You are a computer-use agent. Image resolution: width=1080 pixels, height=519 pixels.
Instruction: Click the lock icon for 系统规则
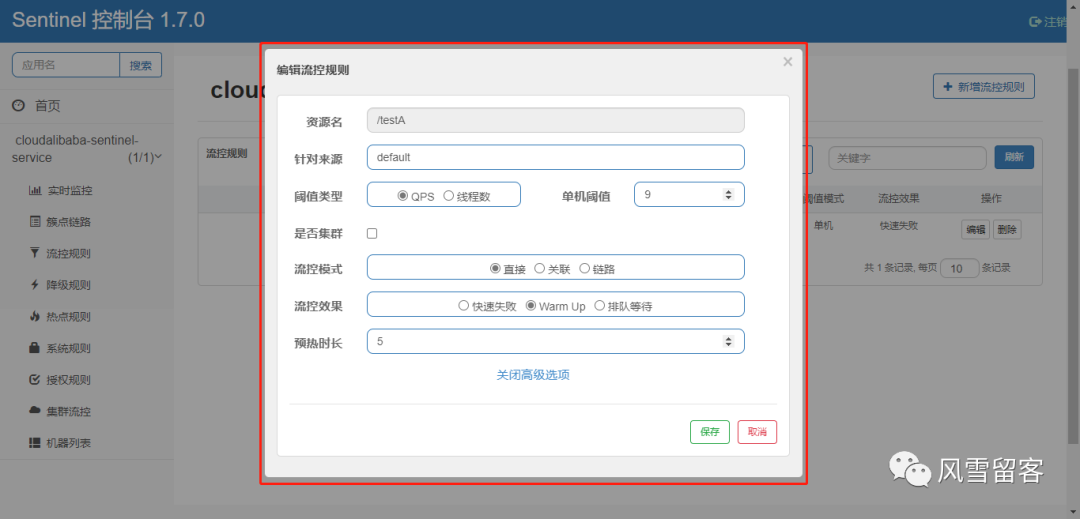(34, 348)
